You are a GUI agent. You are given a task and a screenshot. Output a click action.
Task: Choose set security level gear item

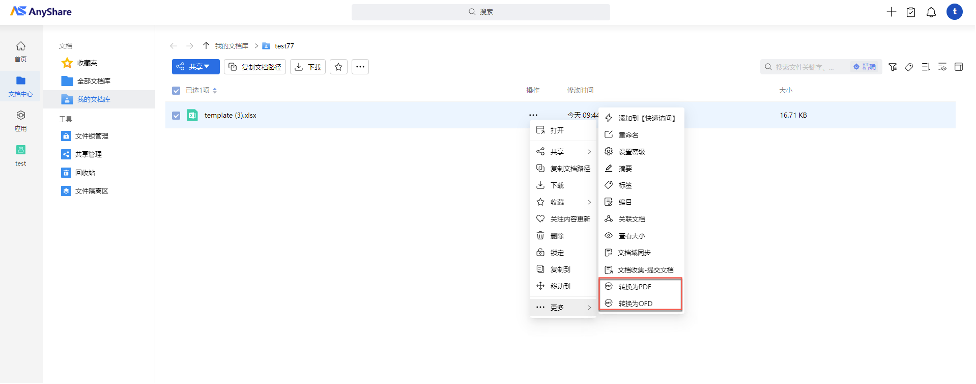click(640, 151)
